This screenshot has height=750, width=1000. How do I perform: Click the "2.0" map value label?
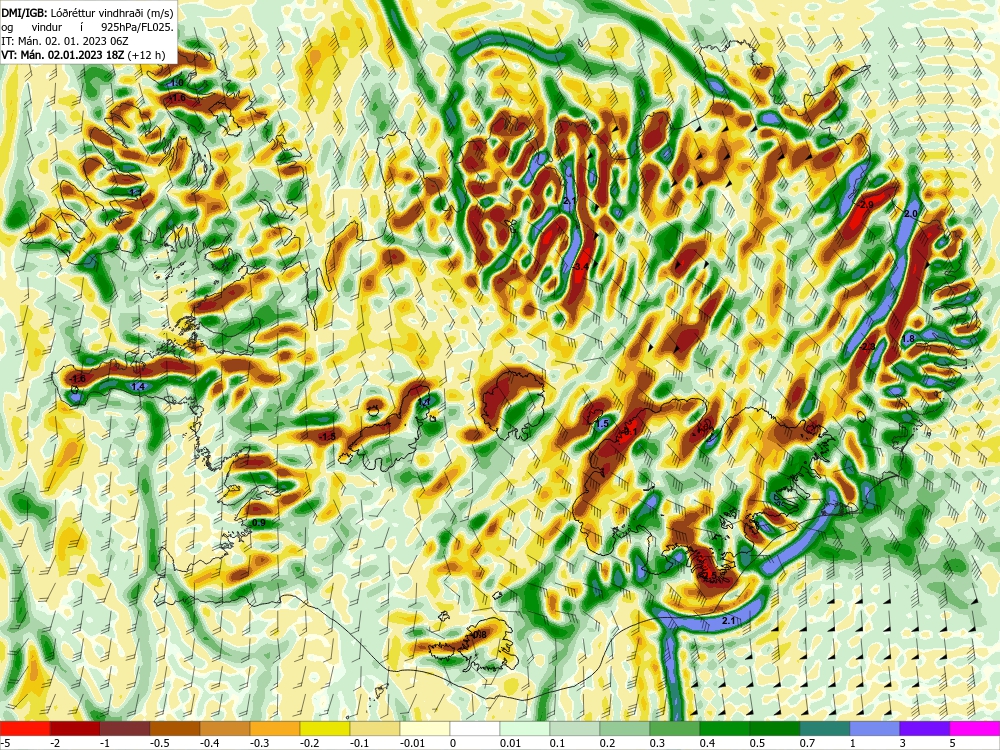pyautogui.click(x=911, y=214)
